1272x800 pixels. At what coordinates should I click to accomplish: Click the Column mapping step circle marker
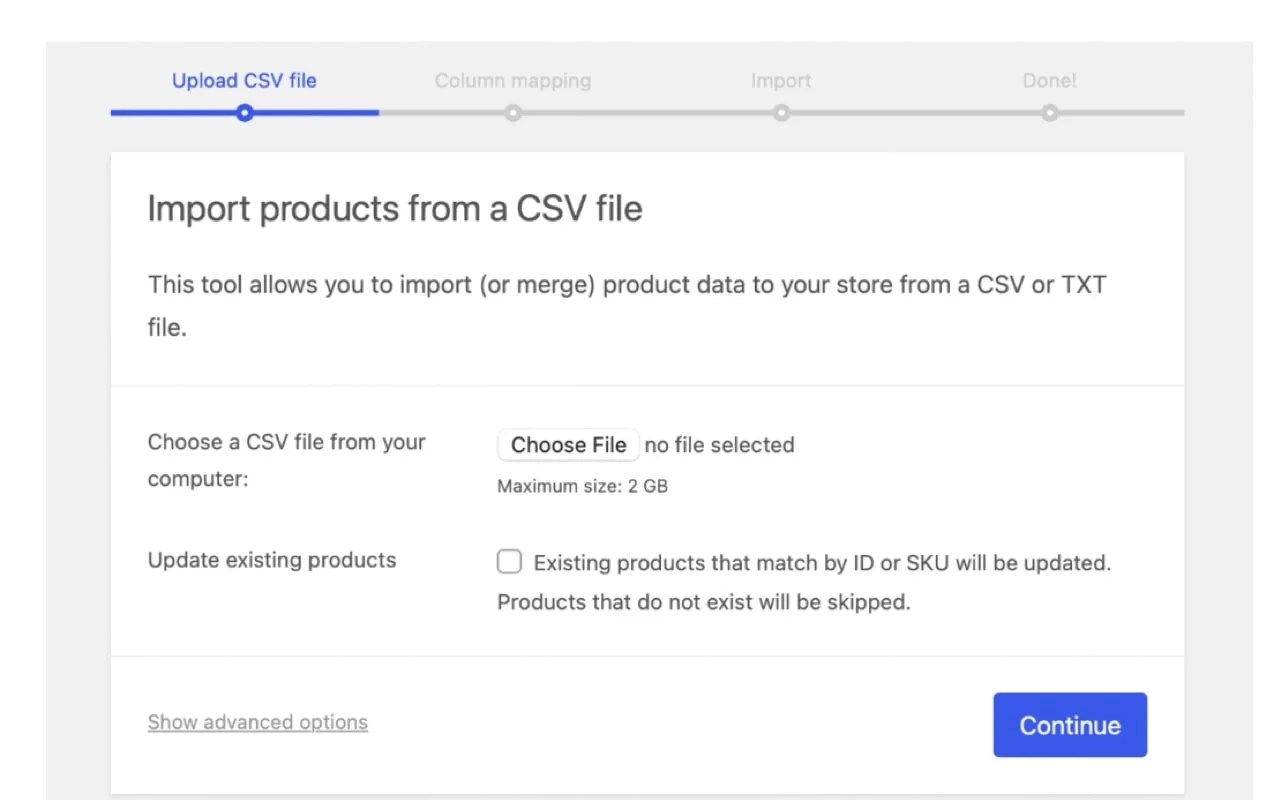click(x=512, y=113)
